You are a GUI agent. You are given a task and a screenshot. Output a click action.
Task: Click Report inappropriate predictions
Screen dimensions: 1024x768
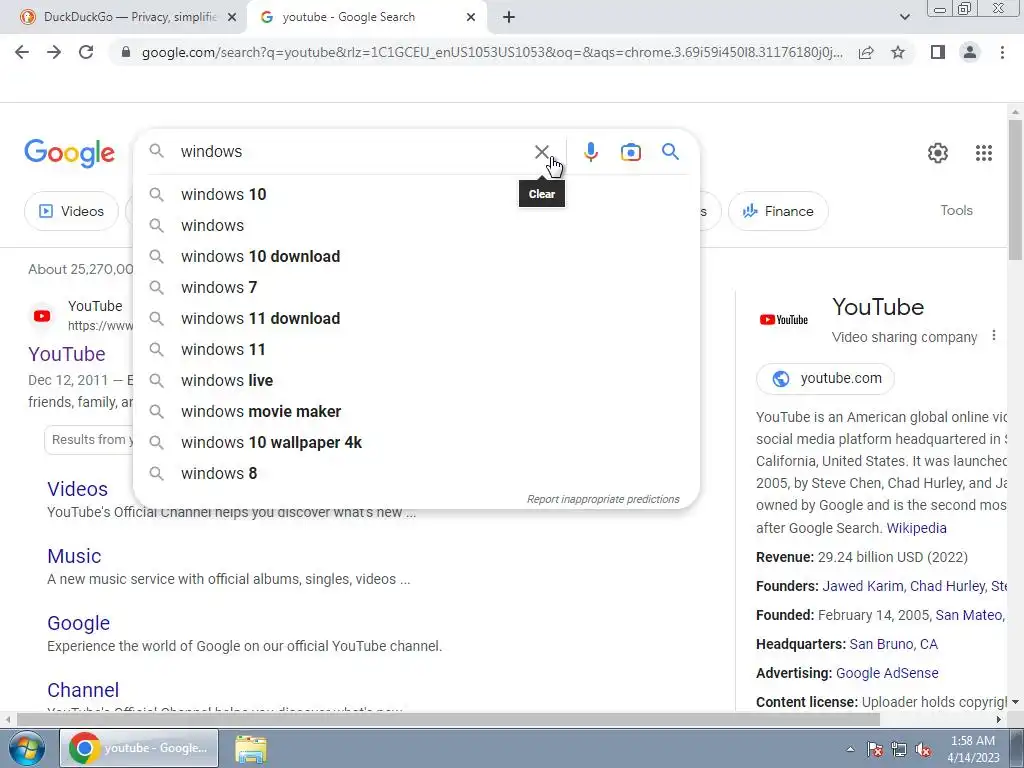coord(603,499)
